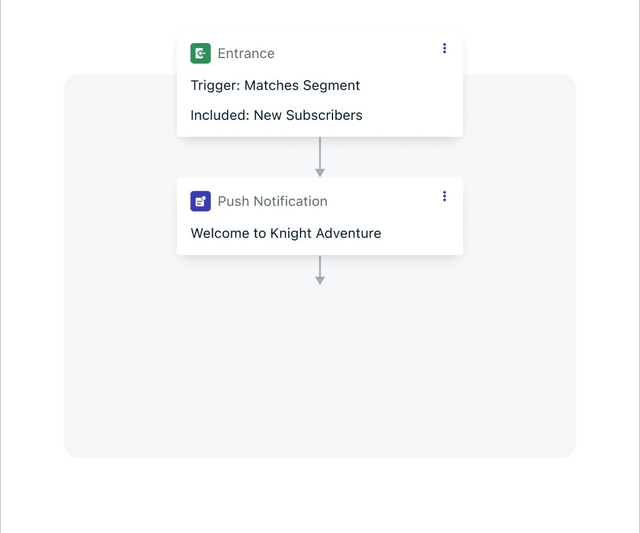
Task: Click the purple Push Notification icon
Action: tap(200, 201)
